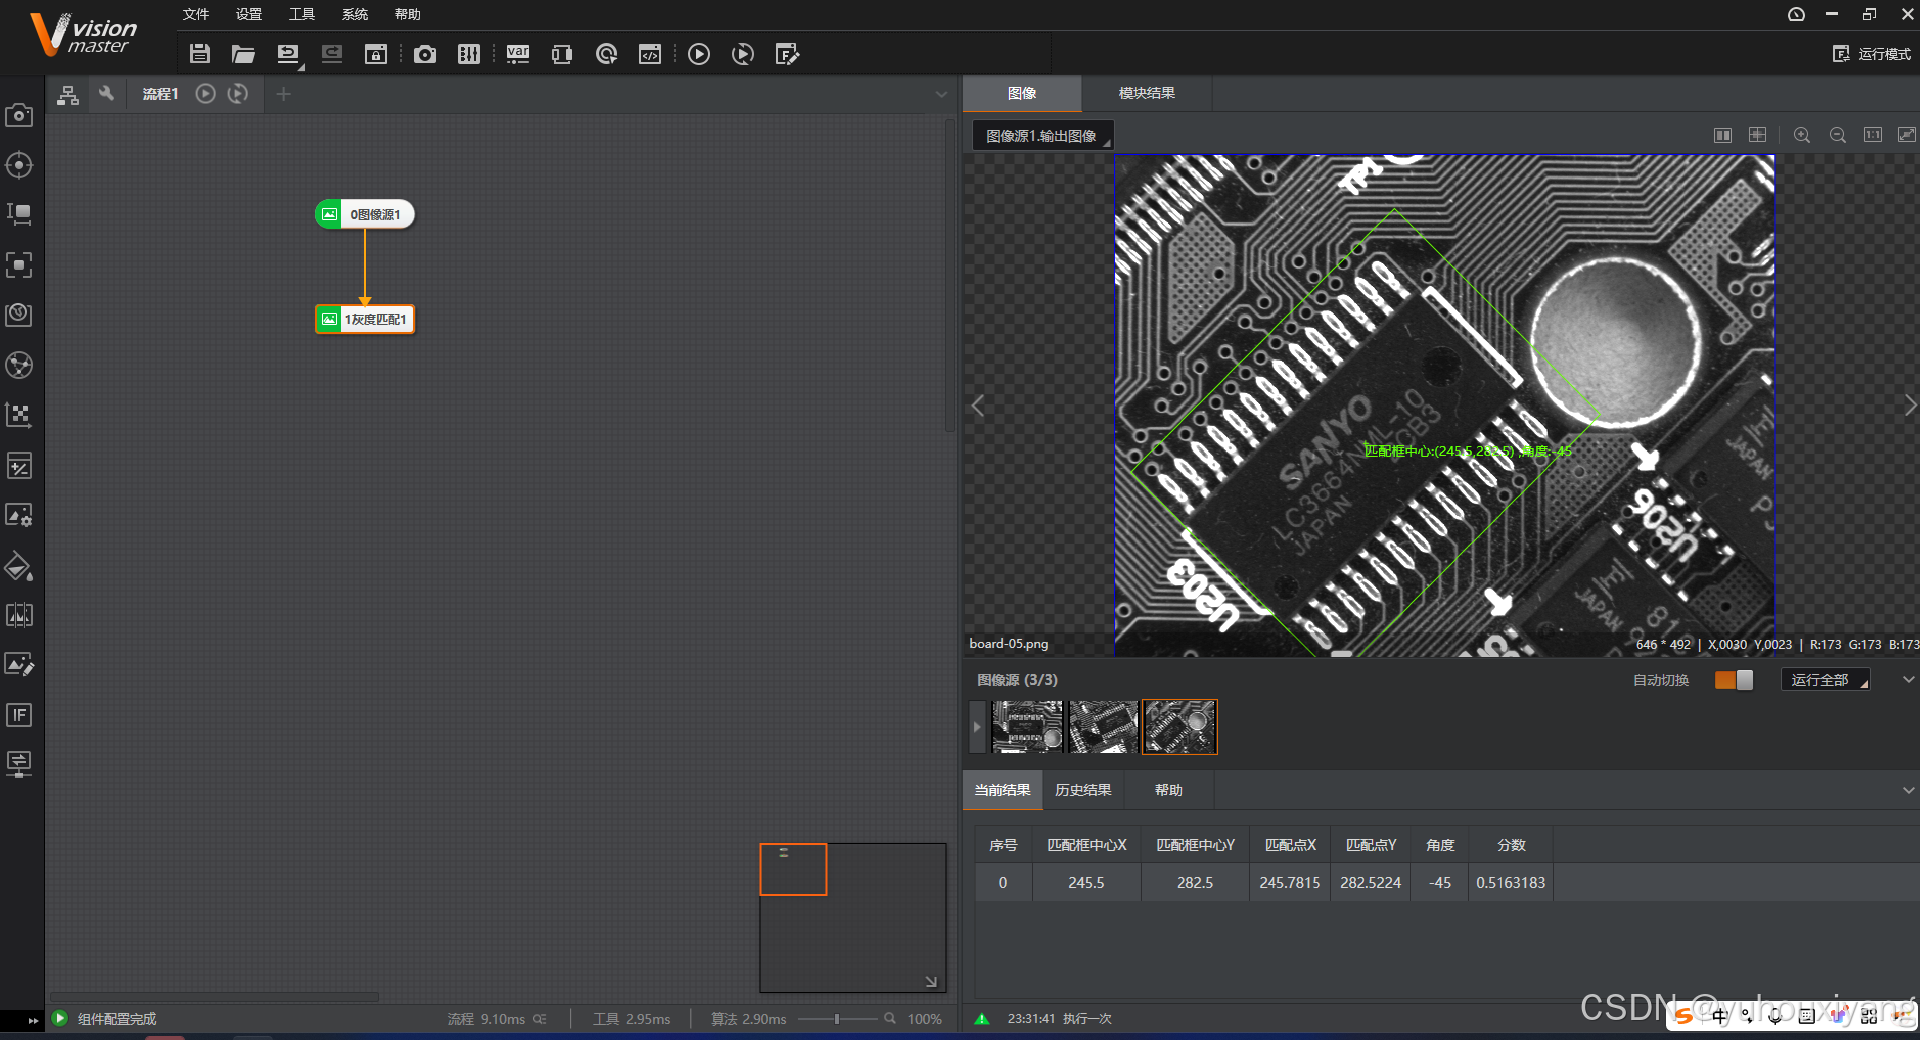Switch to 运行模式 run mode

(1872, 54)
